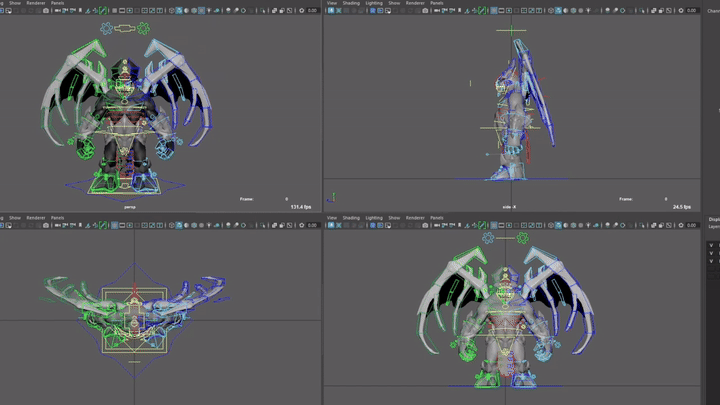Open Shading menu in front view panel
Screen dimensions: 720x405
[351, 218]
